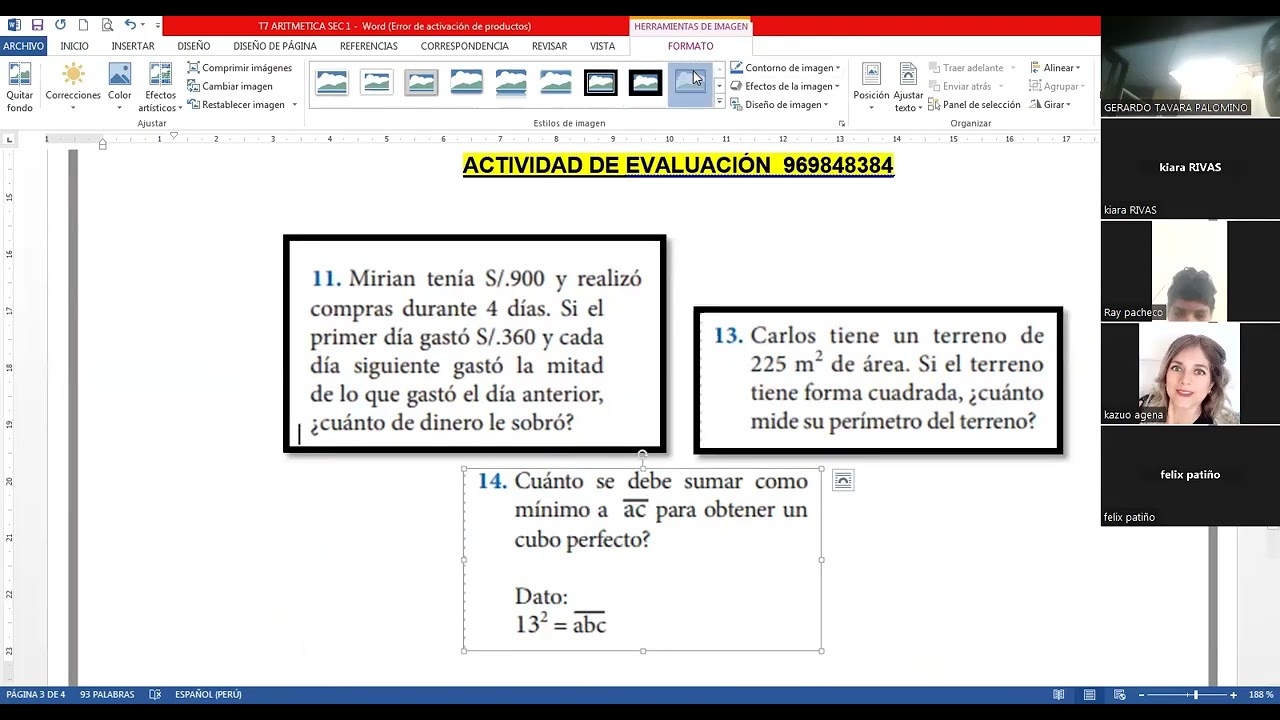Click the print preview magnifier icon
The width and height of the screenshot is (1280, 720).
tap(106, 25)
